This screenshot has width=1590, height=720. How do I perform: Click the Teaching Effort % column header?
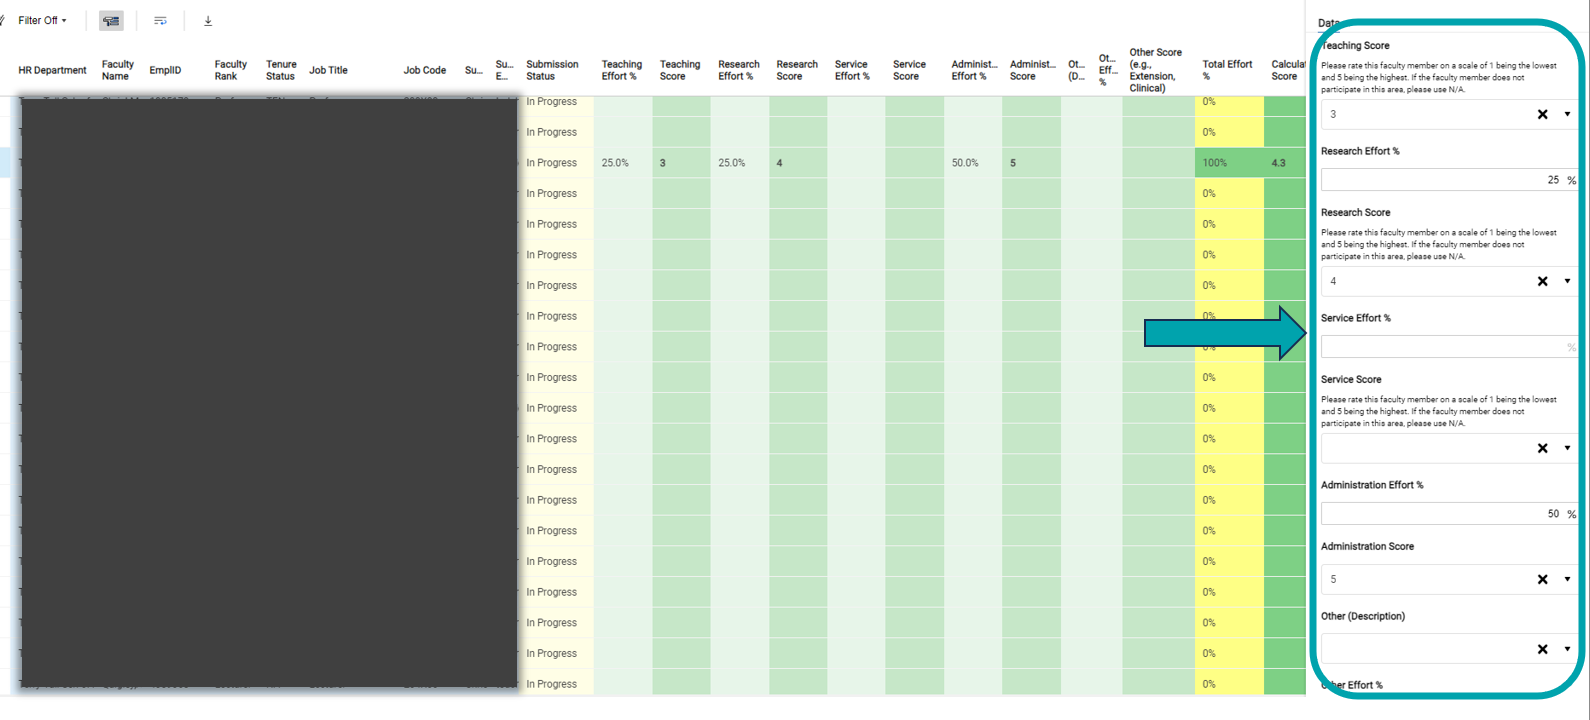point(621,70)
